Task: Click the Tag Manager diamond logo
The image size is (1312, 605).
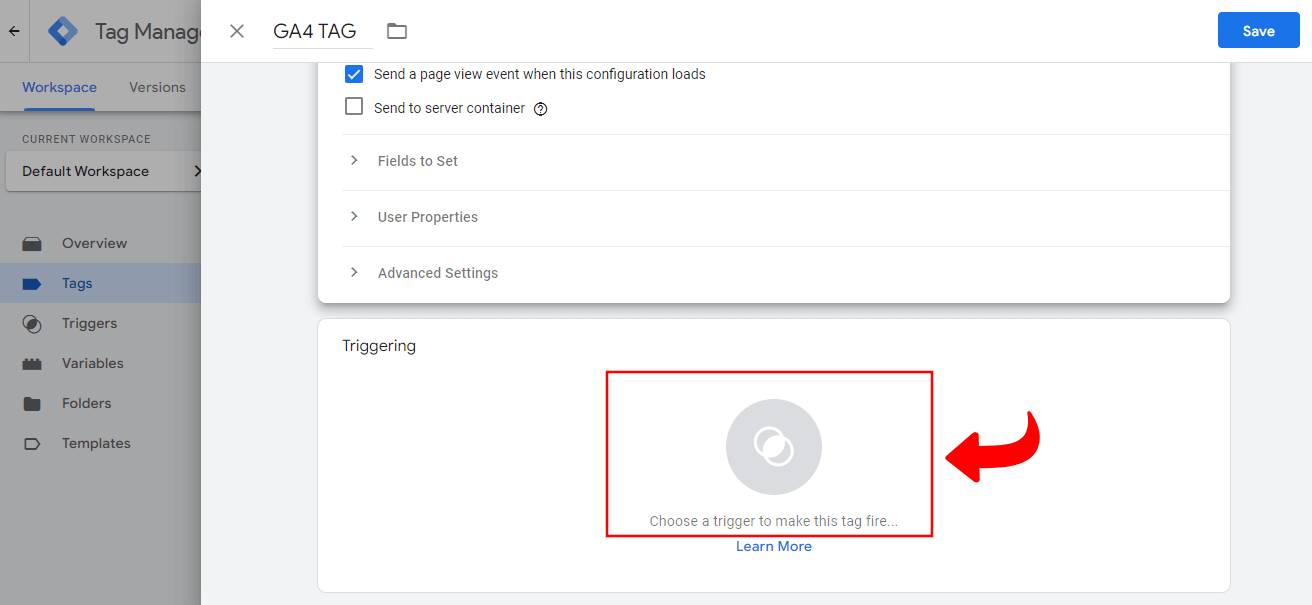Action: coord(62,30)
